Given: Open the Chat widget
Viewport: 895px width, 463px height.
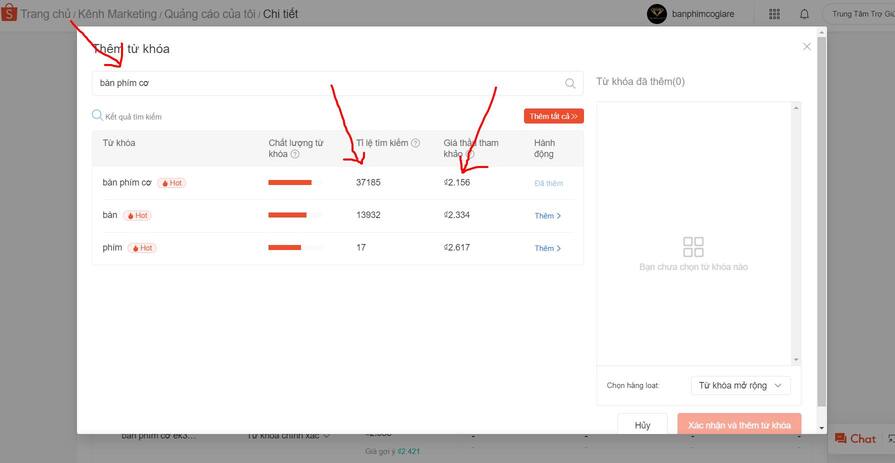Looking at the screenshot, I should pyautogui.click(x=855, y=439).
